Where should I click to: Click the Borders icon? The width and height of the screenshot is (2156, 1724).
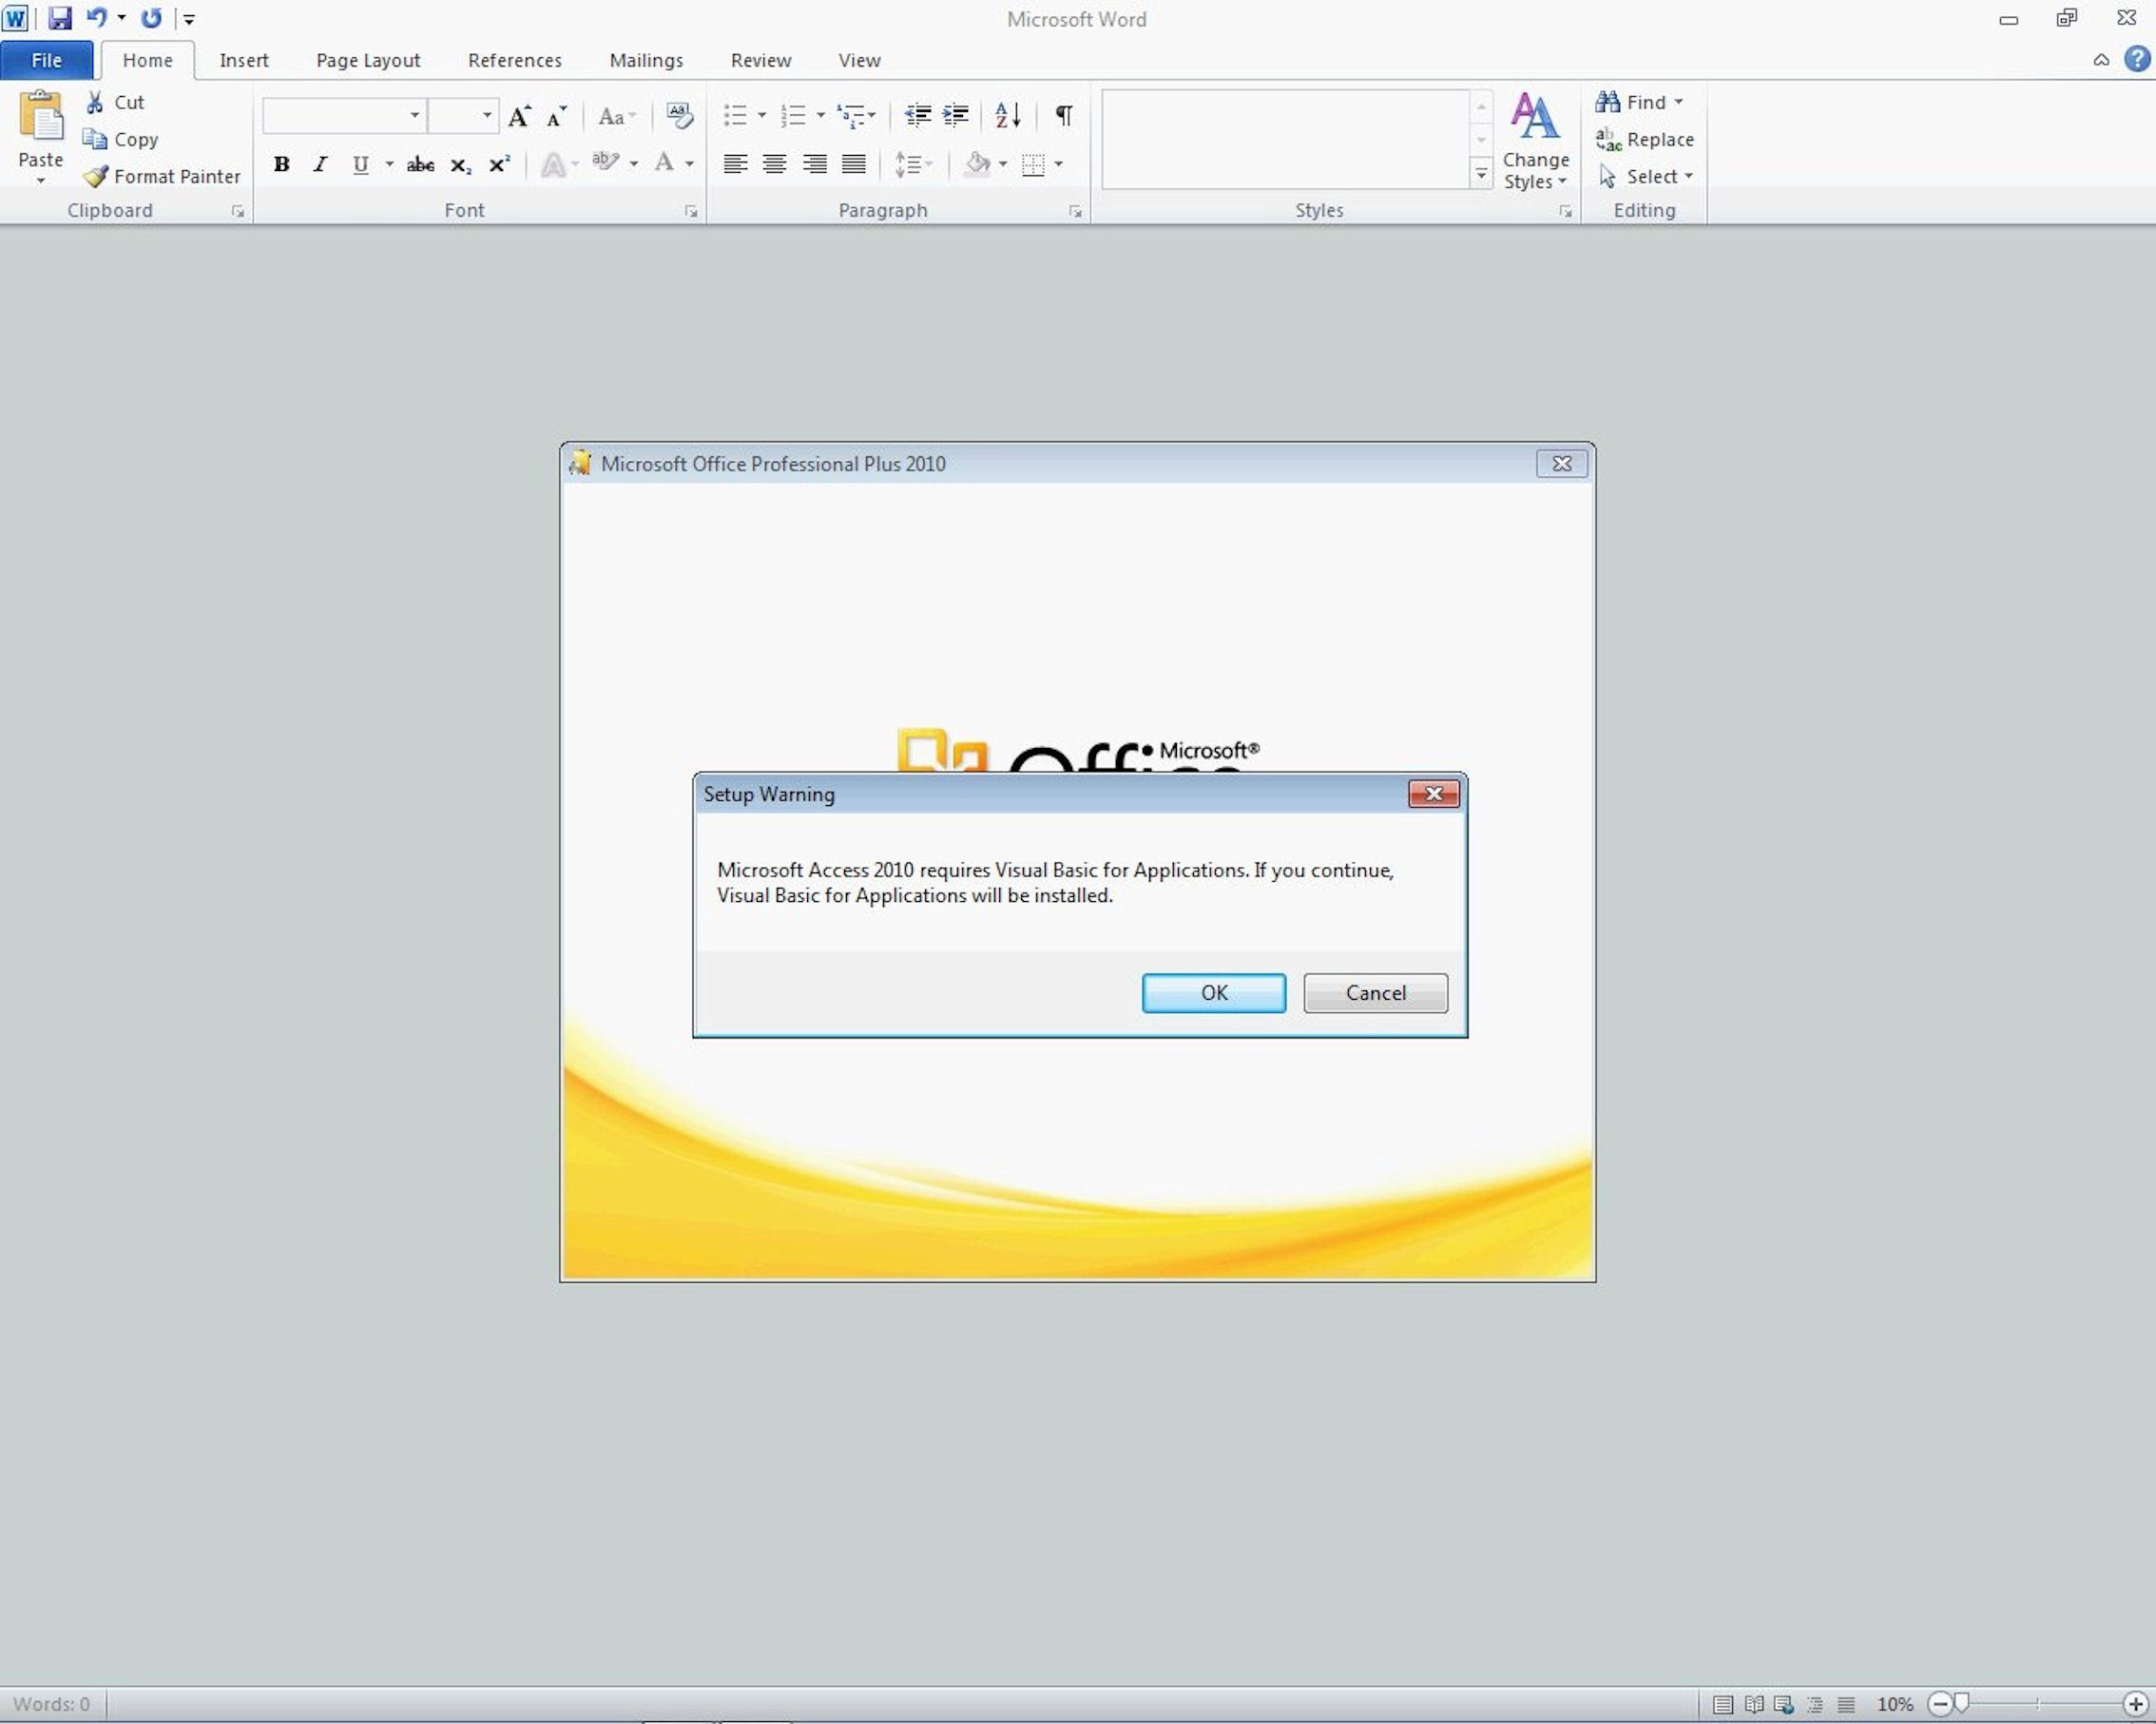pyautogui.click(x=1033, y=164)
